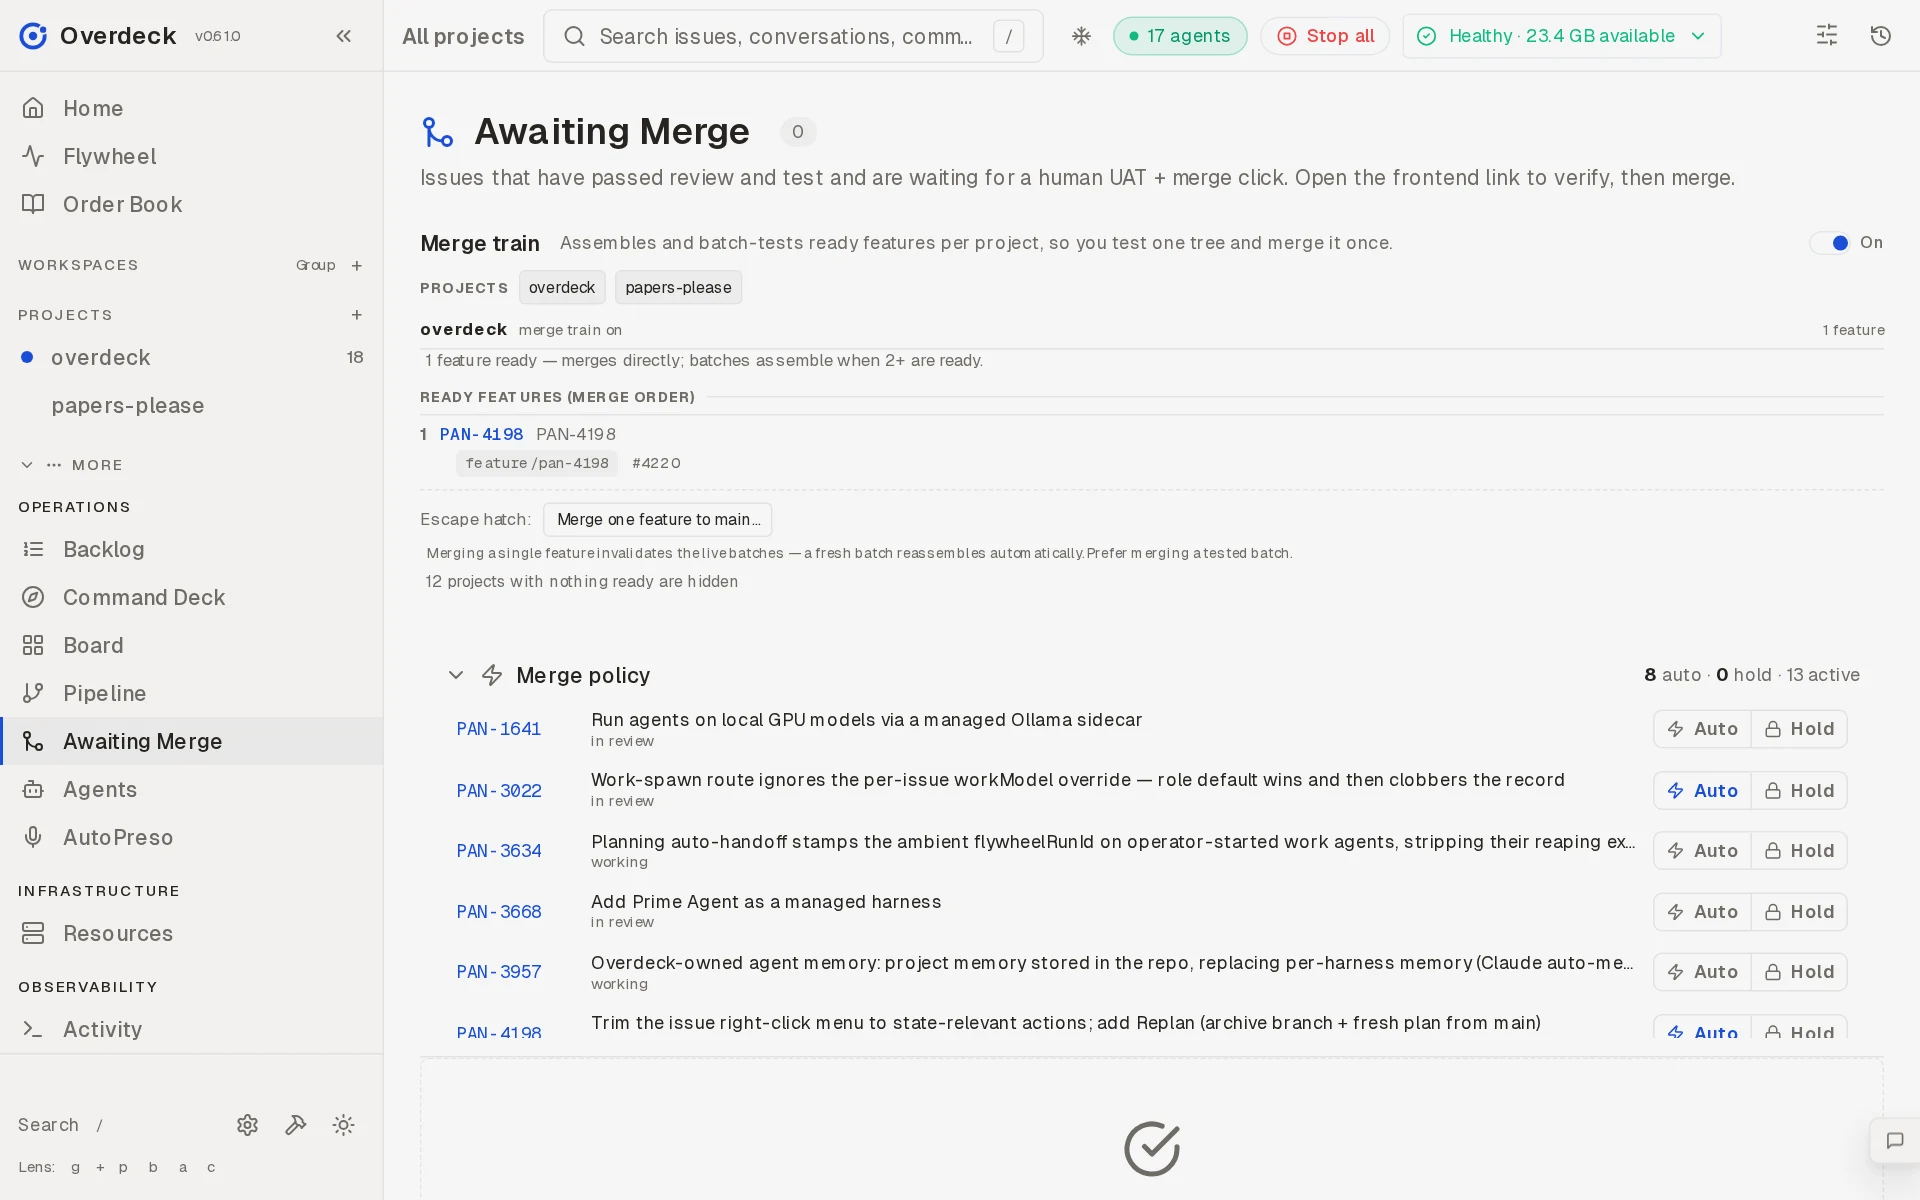The image size is (1920, 1200).
Task: Open the PAN-3668 issue link
Action: coord(499,912)
